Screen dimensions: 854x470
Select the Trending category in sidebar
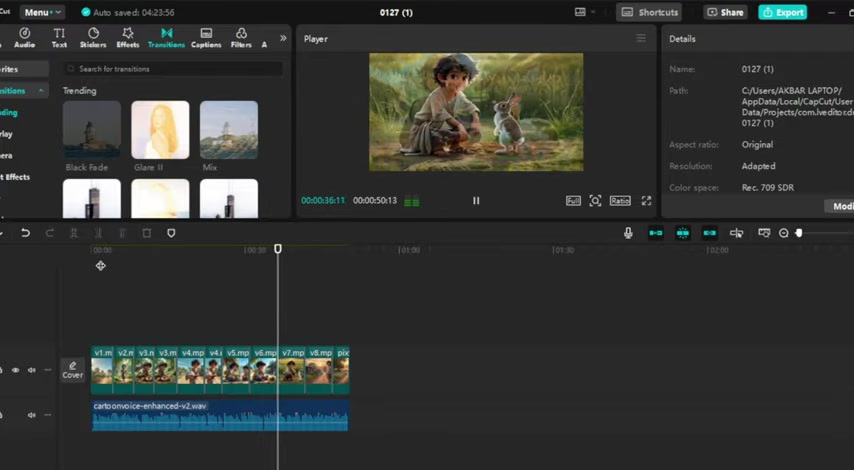[x=9, y=112]
